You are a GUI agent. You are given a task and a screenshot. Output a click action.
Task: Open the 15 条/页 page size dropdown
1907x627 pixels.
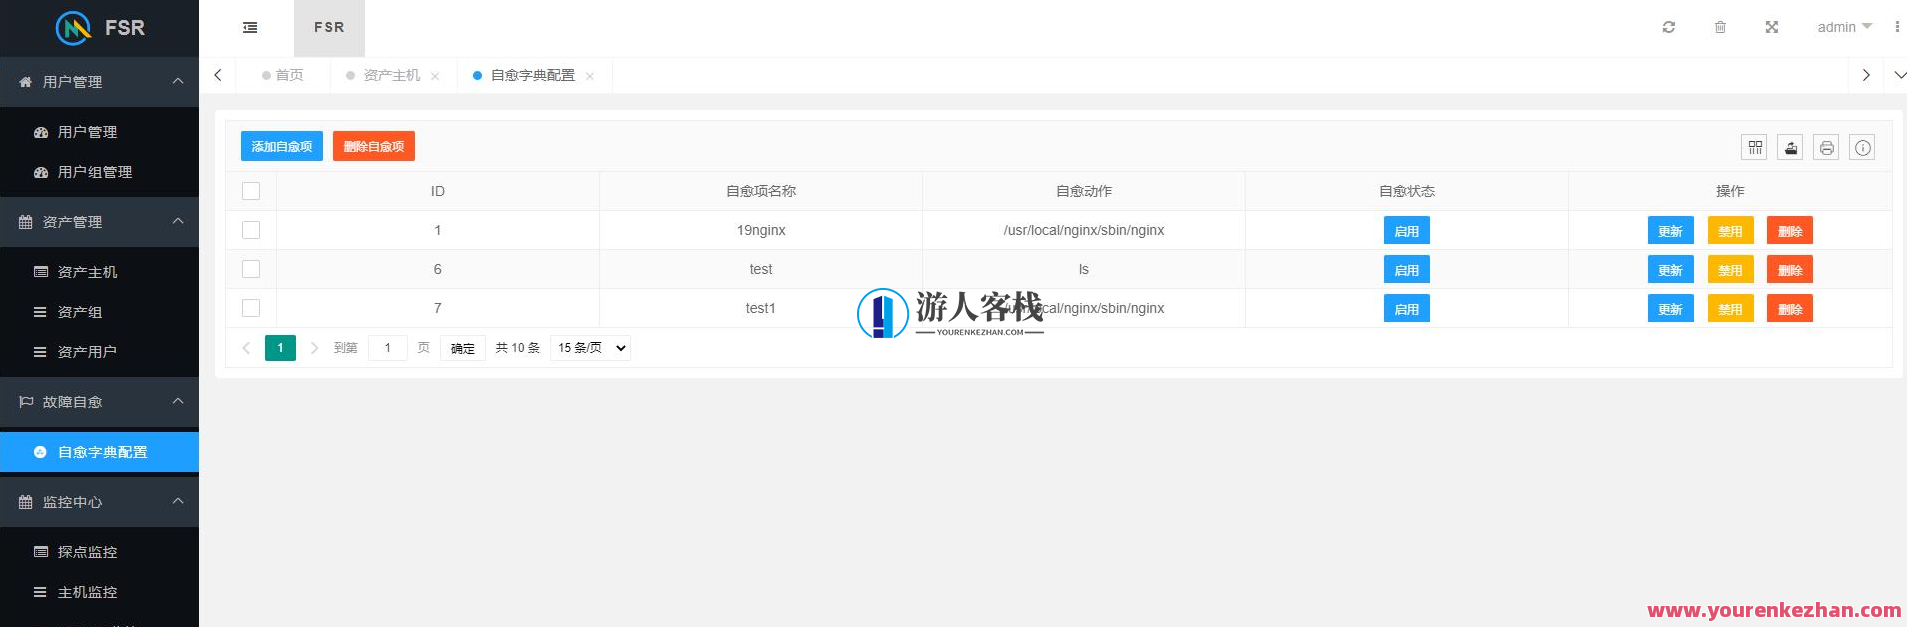[x=591, y=348]
